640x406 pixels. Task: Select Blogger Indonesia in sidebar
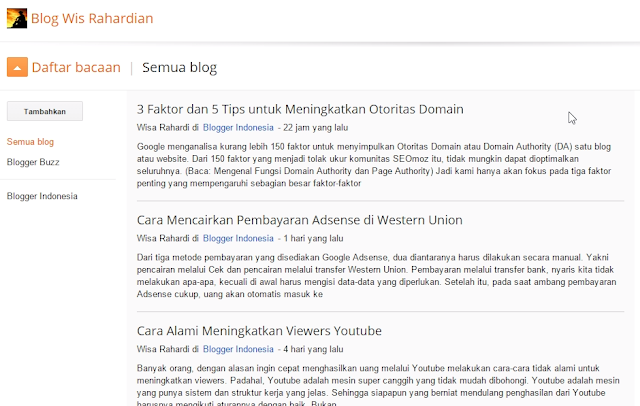(42, 196)
